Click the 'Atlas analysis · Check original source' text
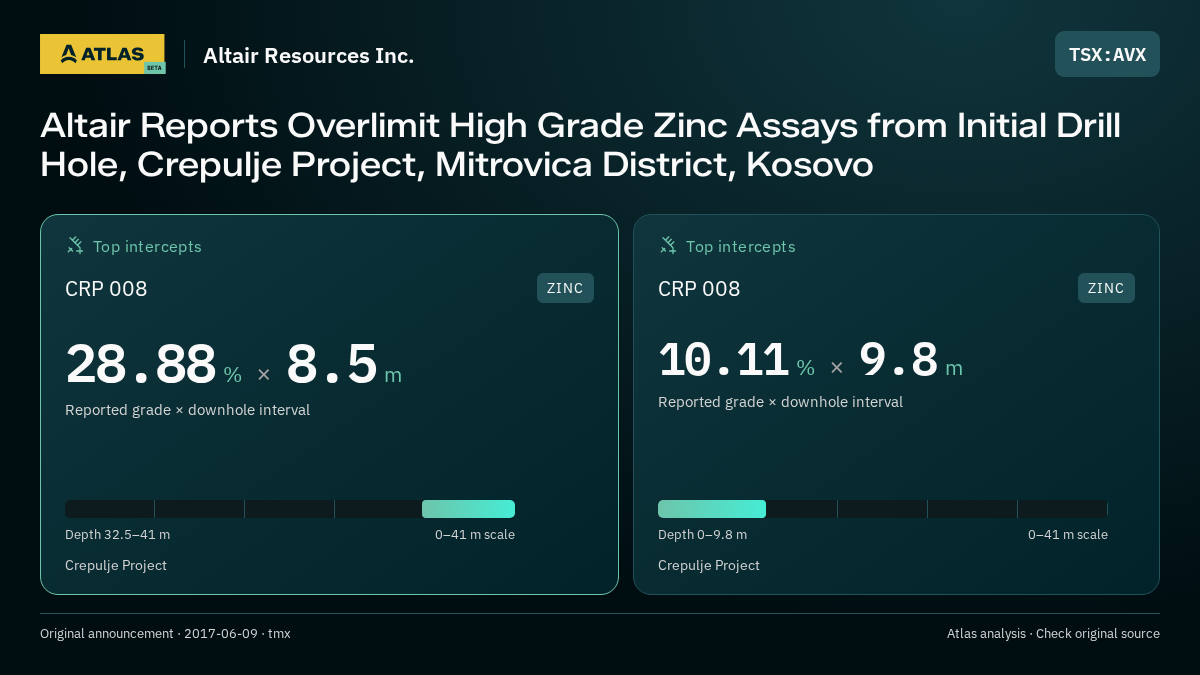The height and width of the screenshot is (675, 1200). 1053,634
